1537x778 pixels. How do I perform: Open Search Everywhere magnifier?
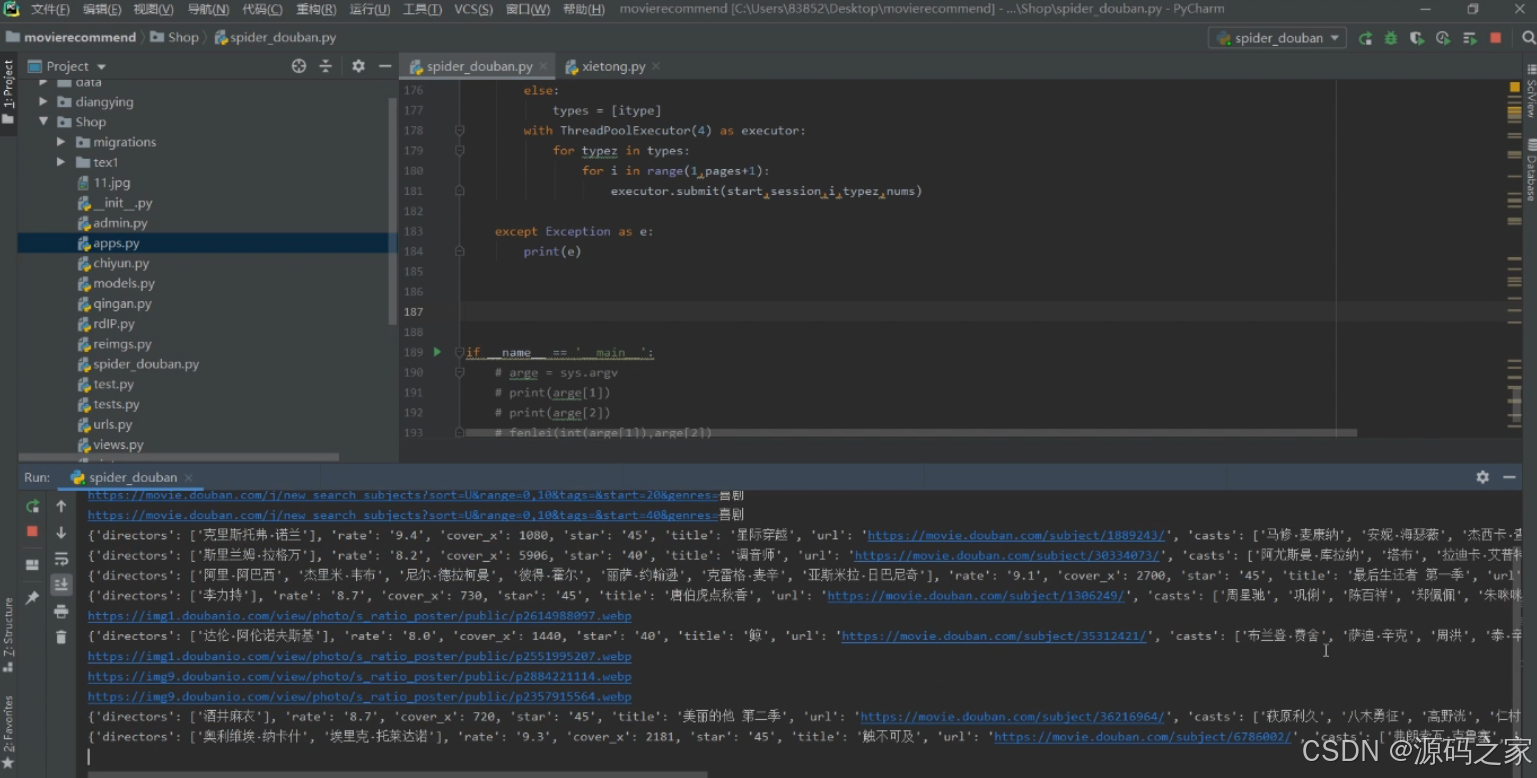1528,38
